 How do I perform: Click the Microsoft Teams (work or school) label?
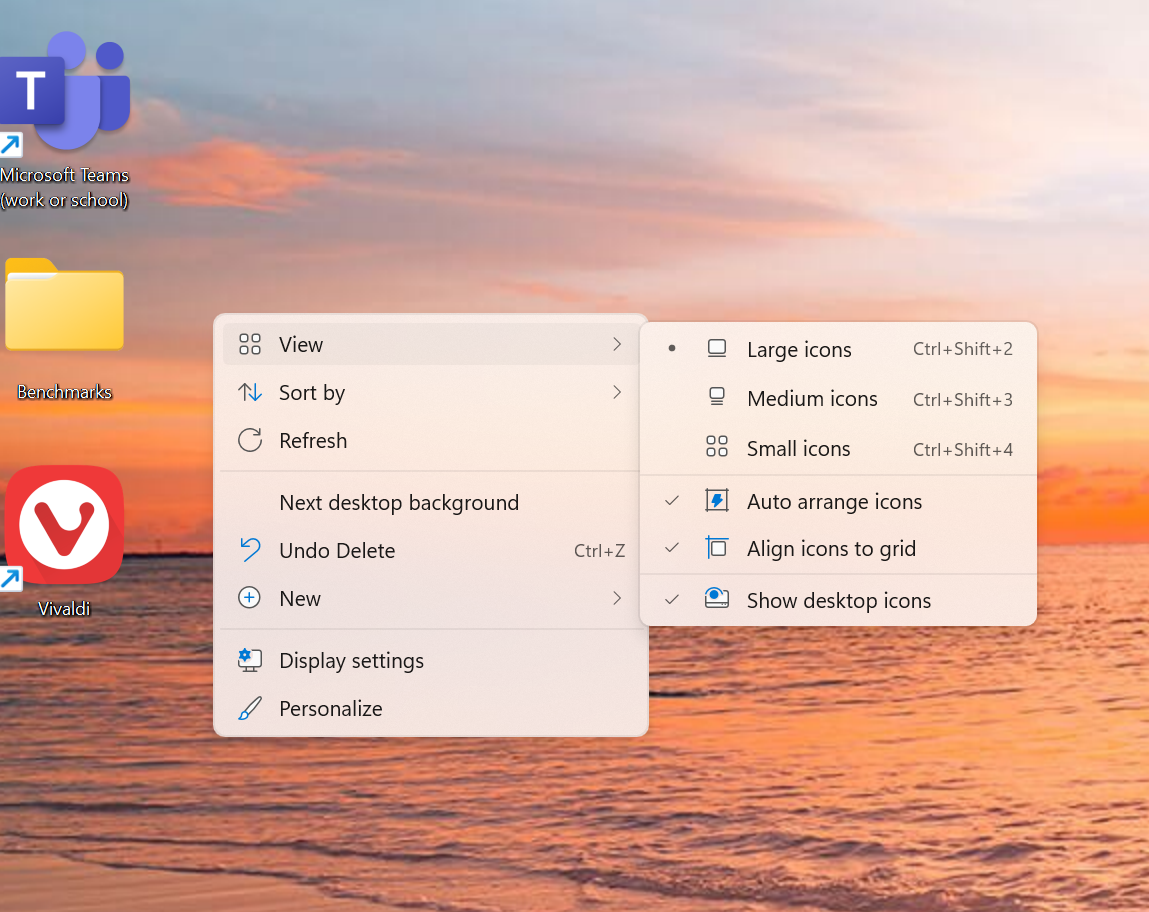[64, 188]
